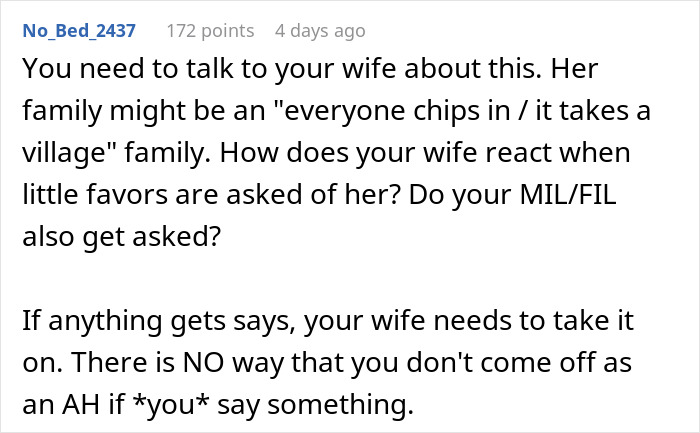Click the phrase "say something."
700x433 pixels.
[315, 404]
